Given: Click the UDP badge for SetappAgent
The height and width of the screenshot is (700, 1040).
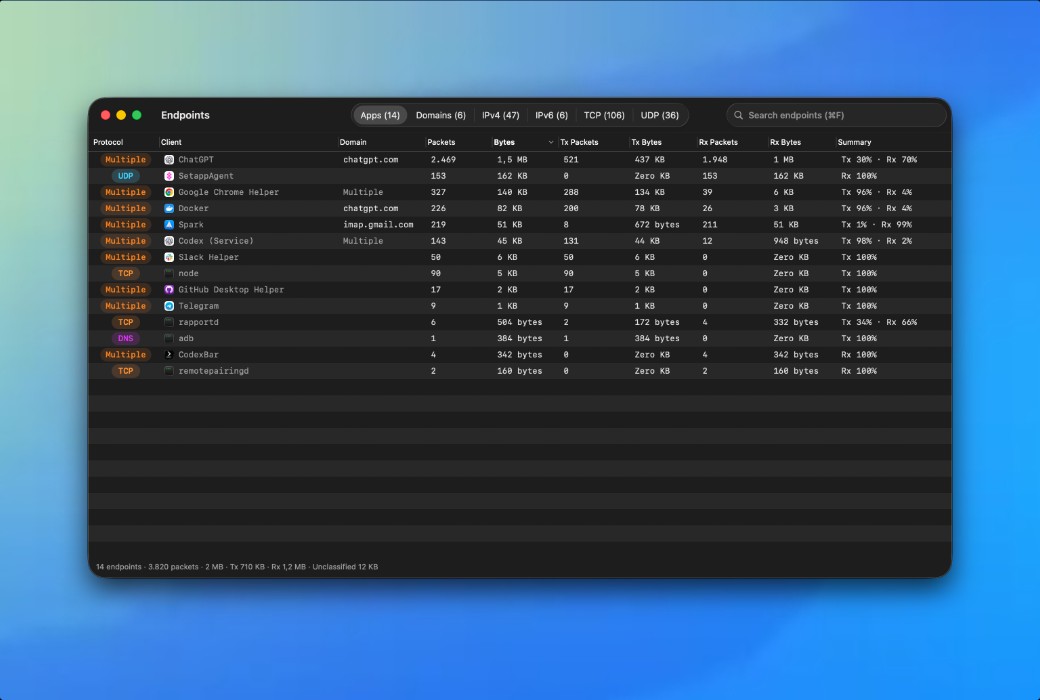Looking at the screenshot, I should (125, 176).
